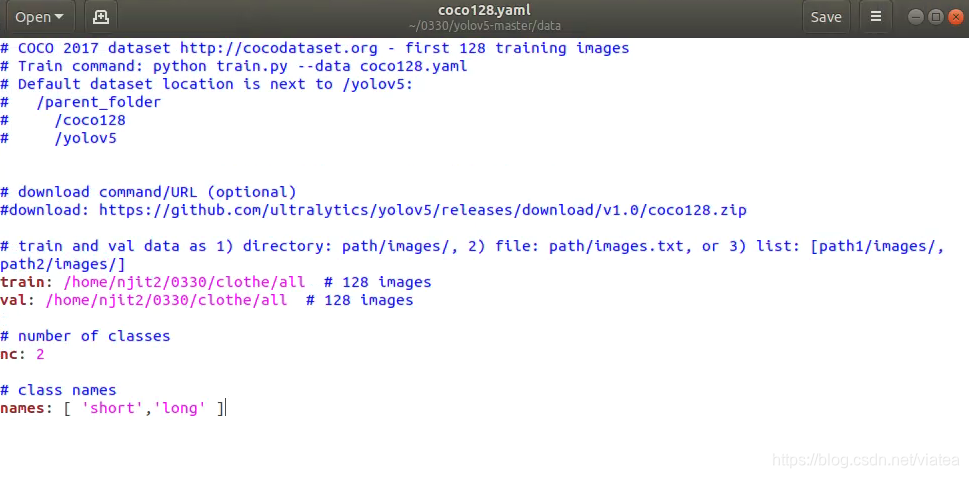Viewport: 969px width, 478px height.
Task: Click the http://cocodataset.org URL in first line
Action: [278, 48]
